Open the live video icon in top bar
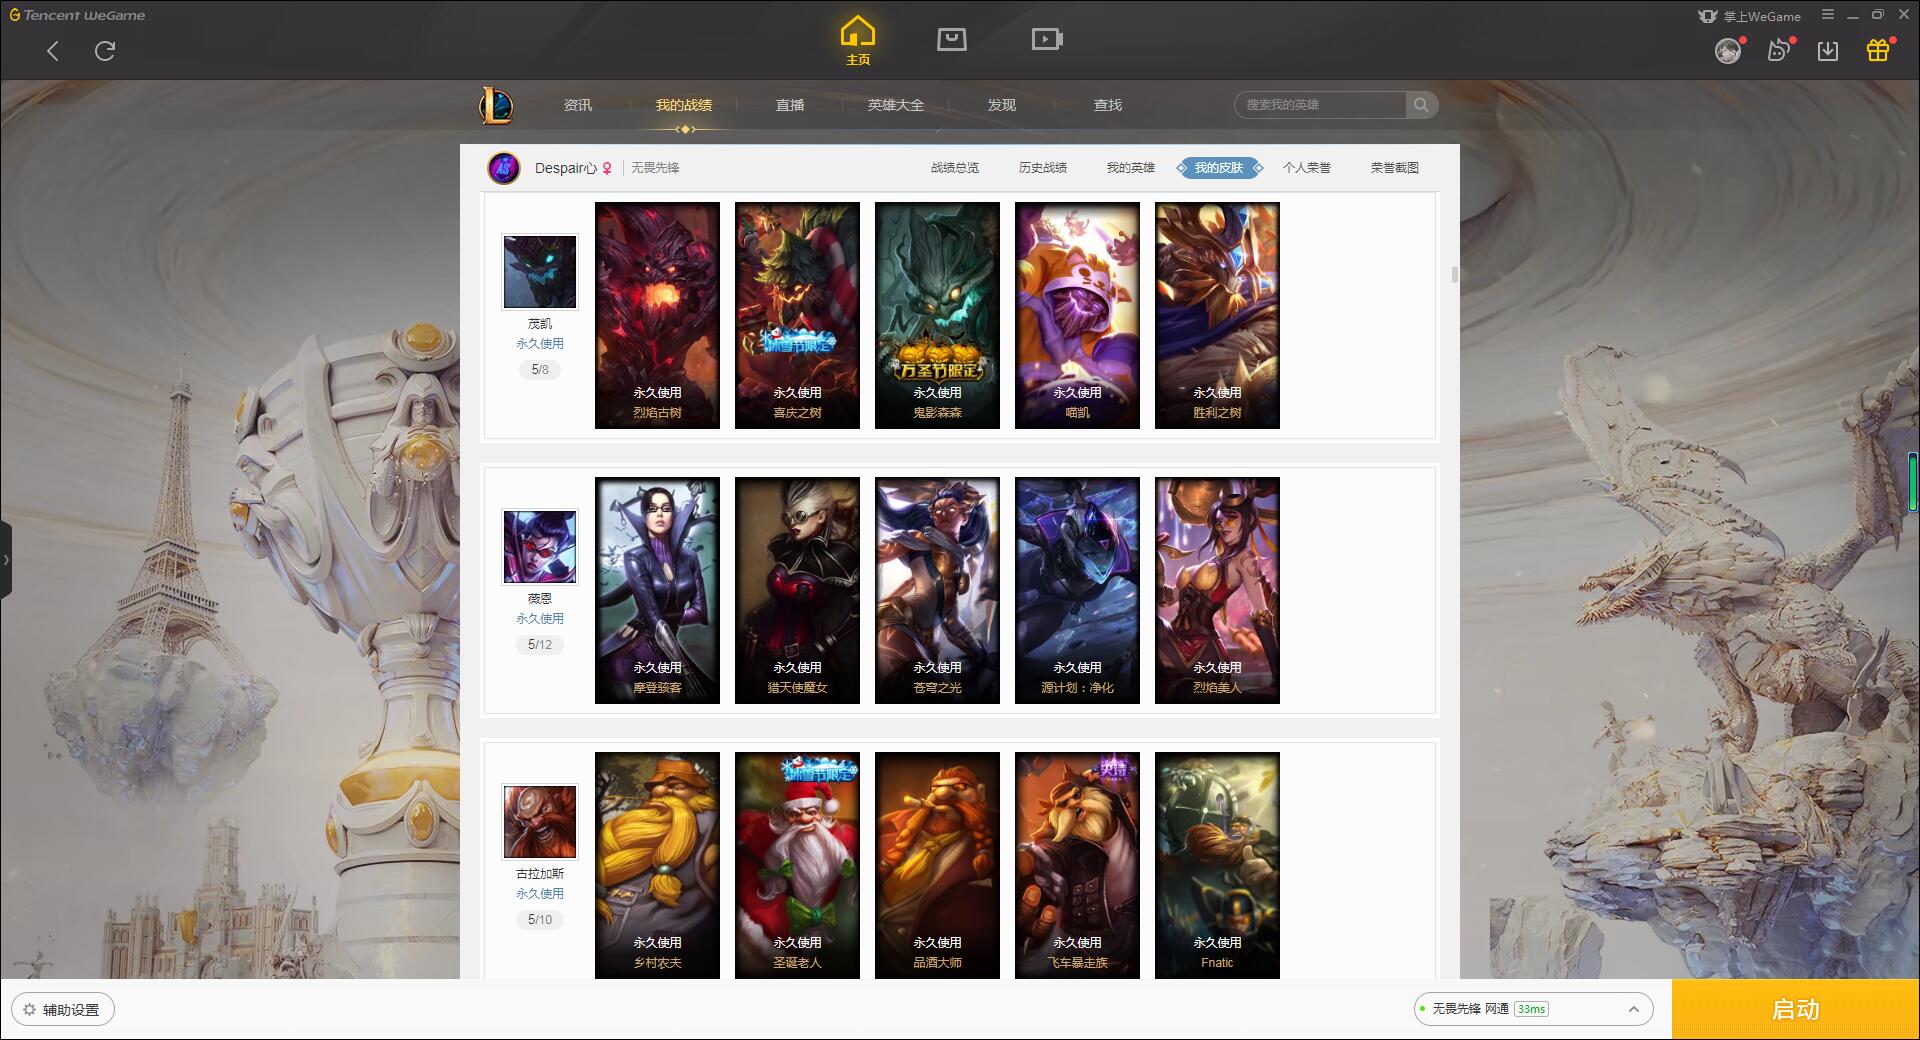 [x=1047, y=40]
